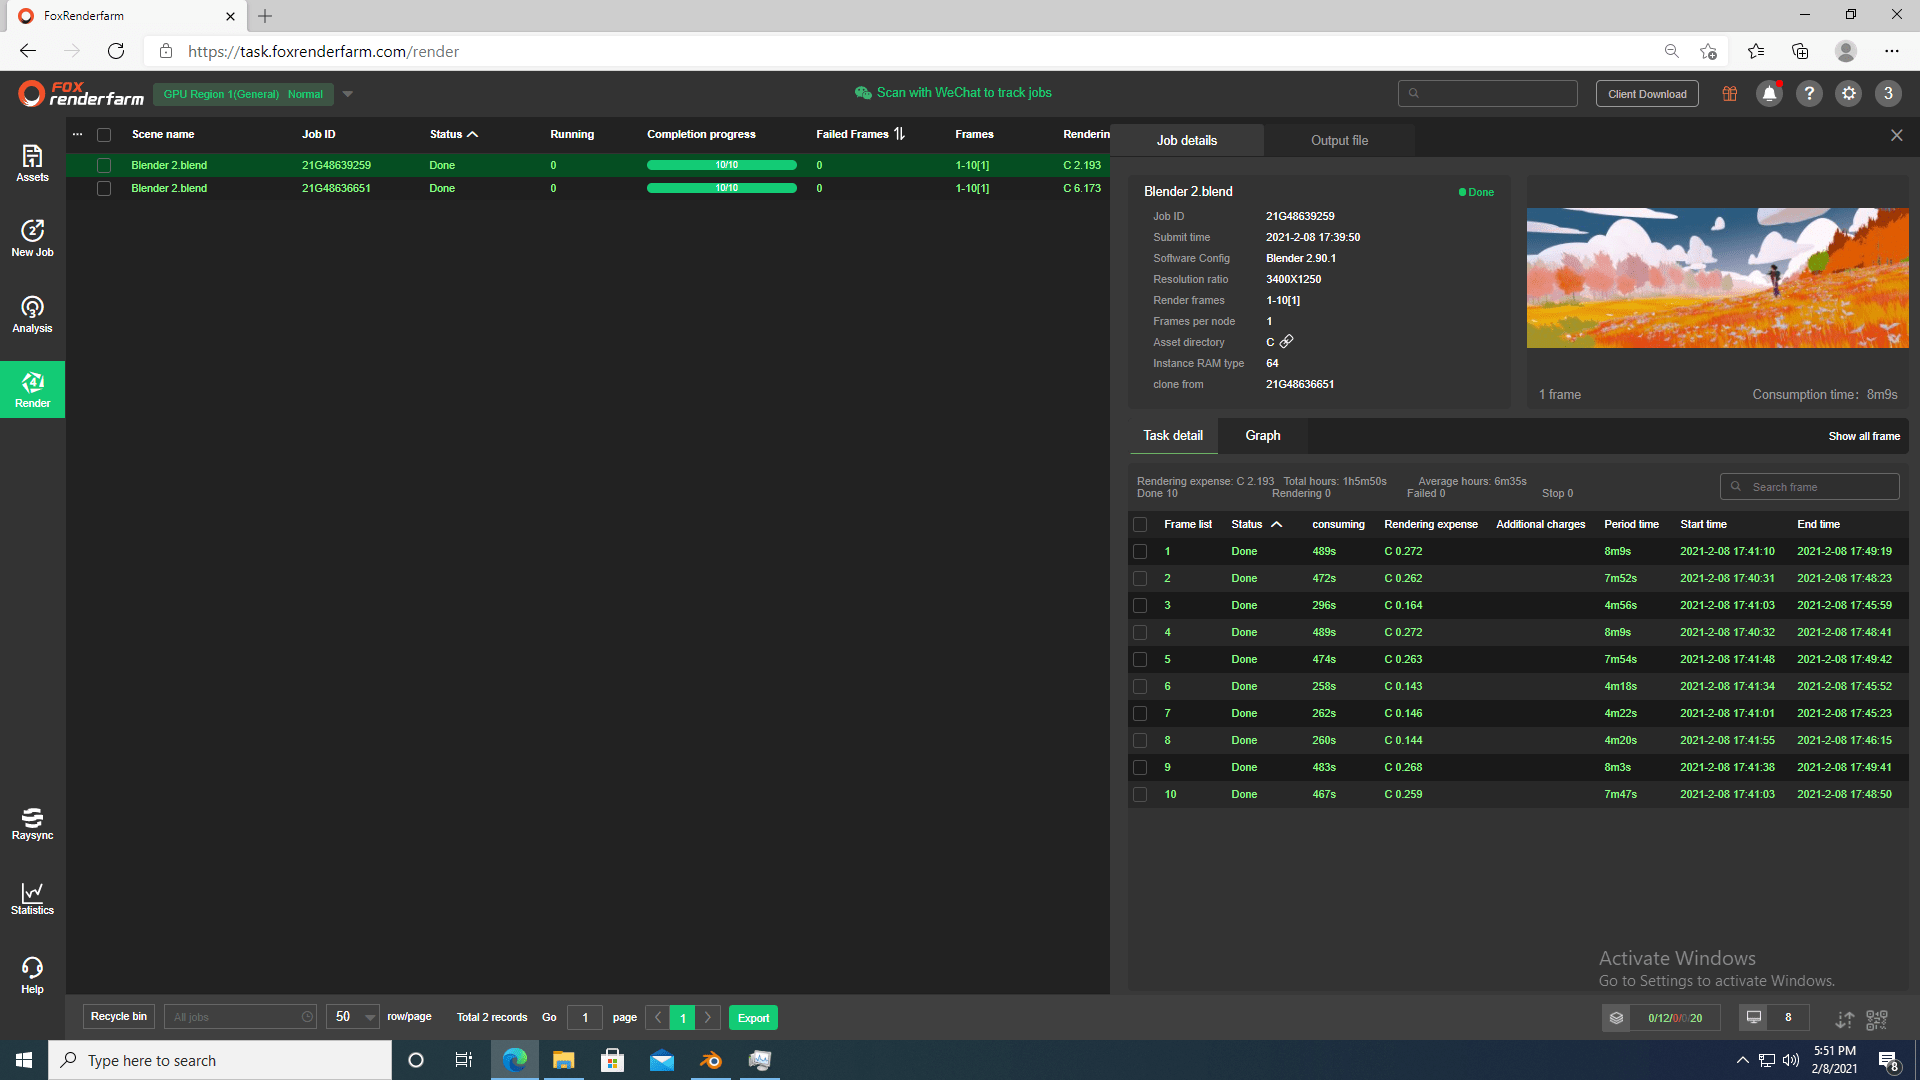This screenshot has width=1920, height=1080.
Task: Tick the checkbox for frame 3
Action: (1140, 606)
